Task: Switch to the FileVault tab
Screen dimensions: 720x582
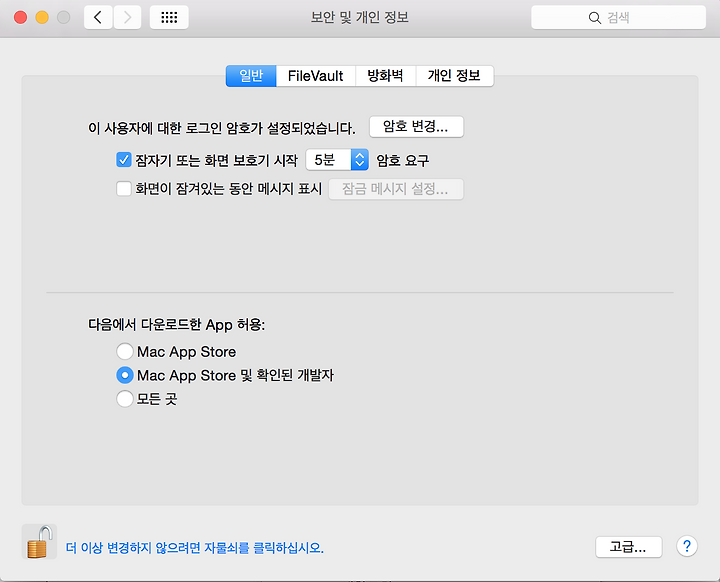Action: pos(315,76)
